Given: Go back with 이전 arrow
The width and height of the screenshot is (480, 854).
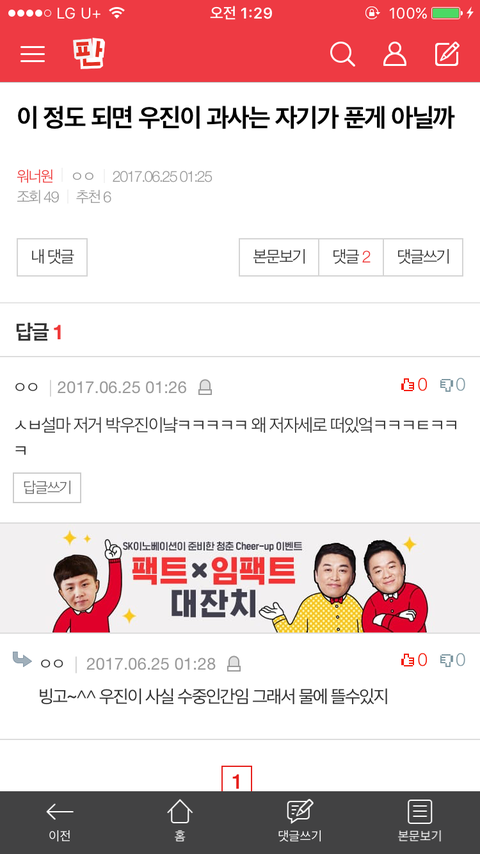Looking at the screenshot, I should tap(60, 821).
